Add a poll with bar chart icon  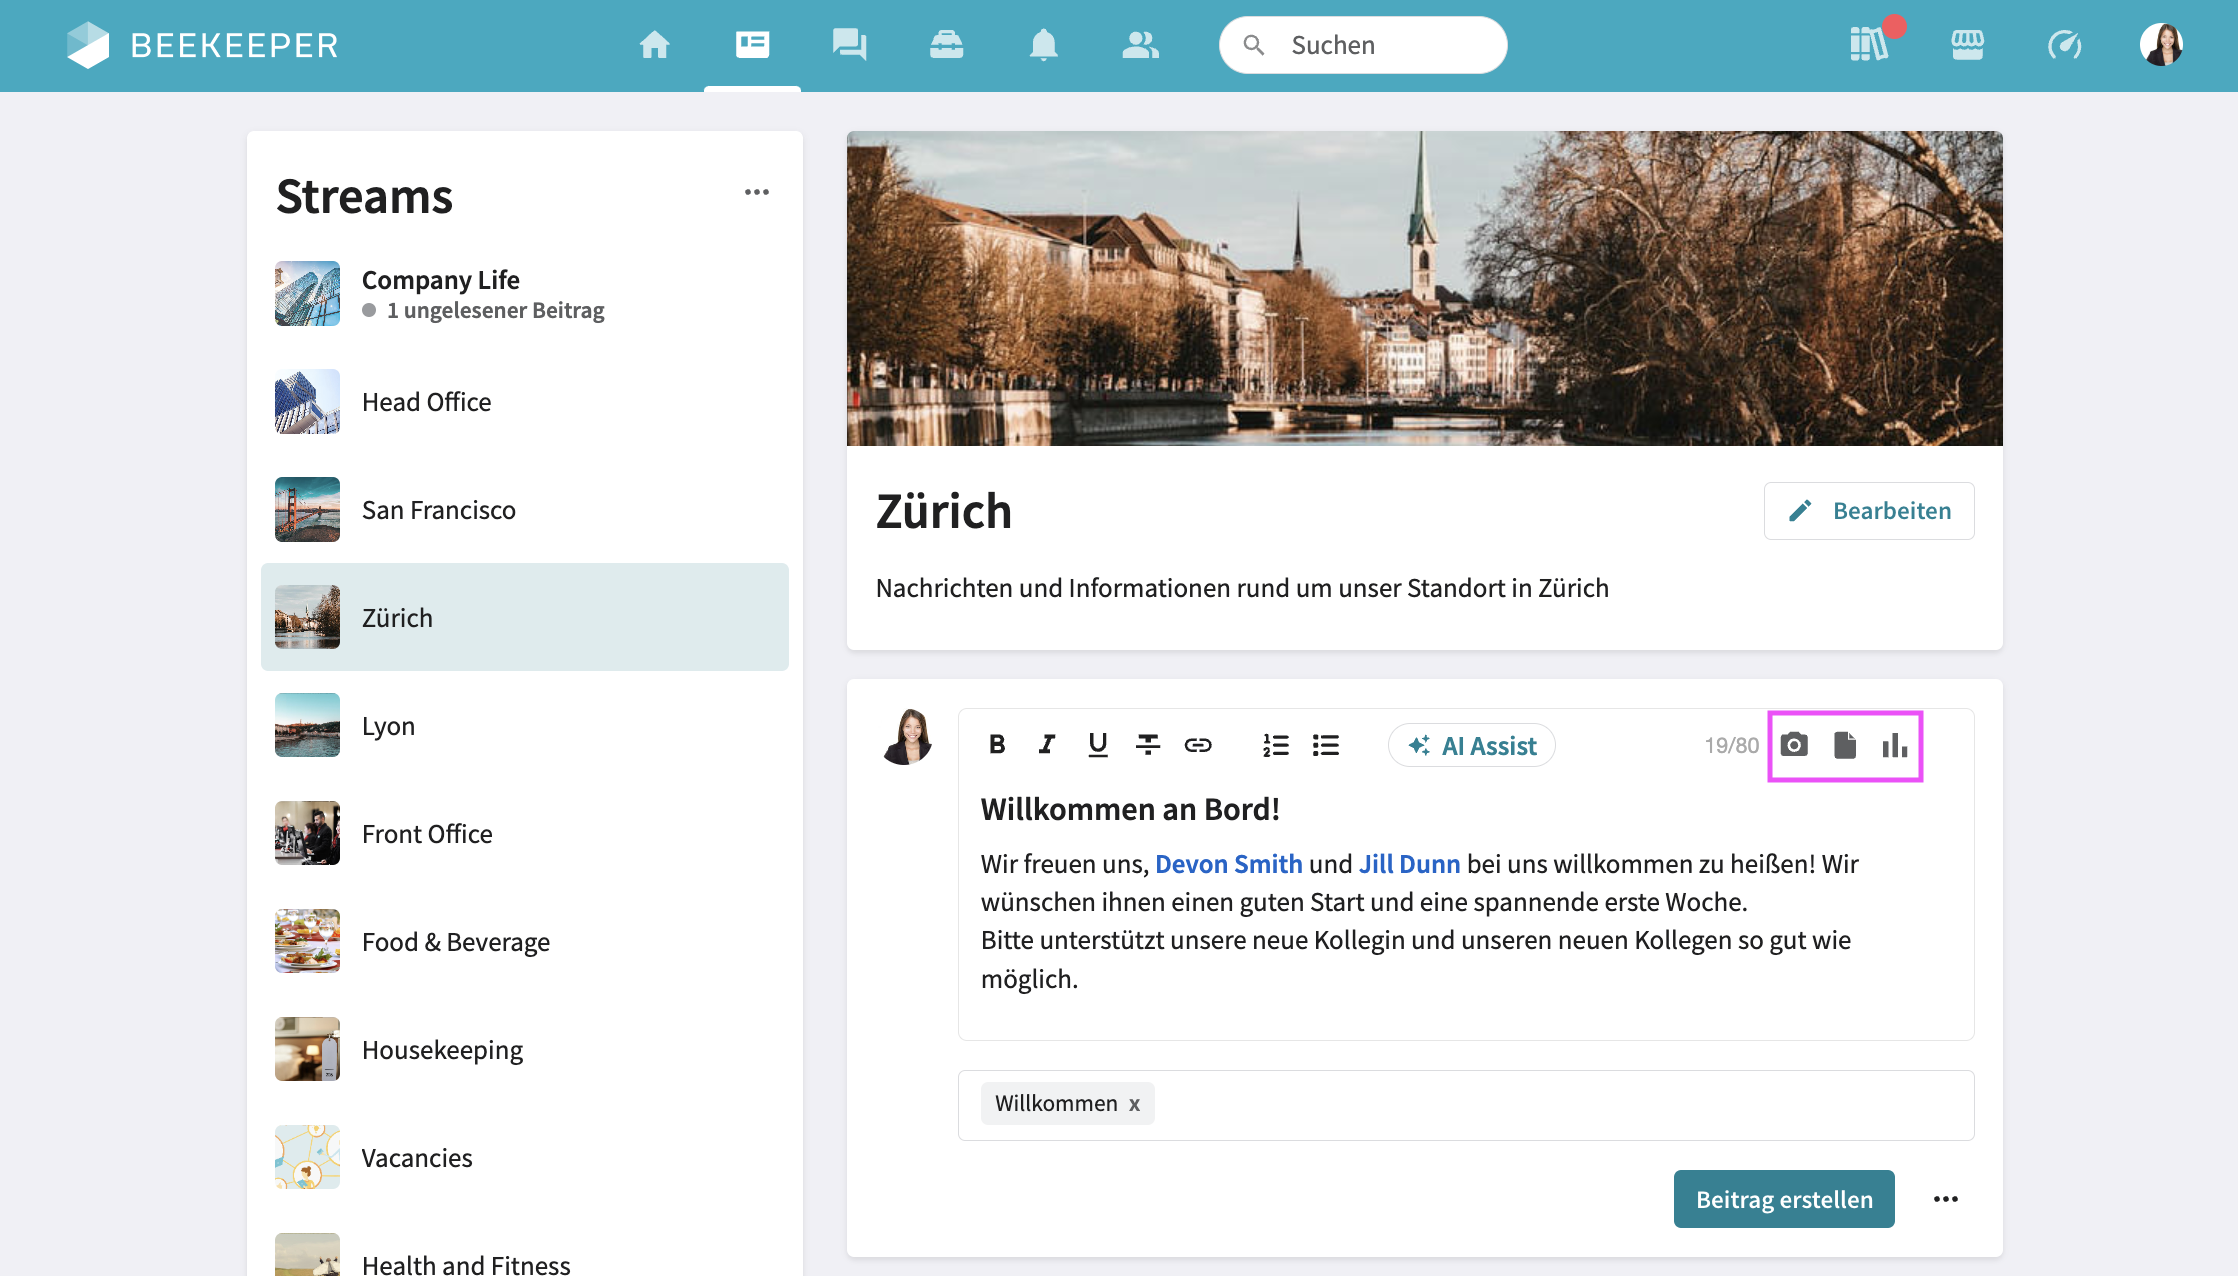pos(1894,745)
